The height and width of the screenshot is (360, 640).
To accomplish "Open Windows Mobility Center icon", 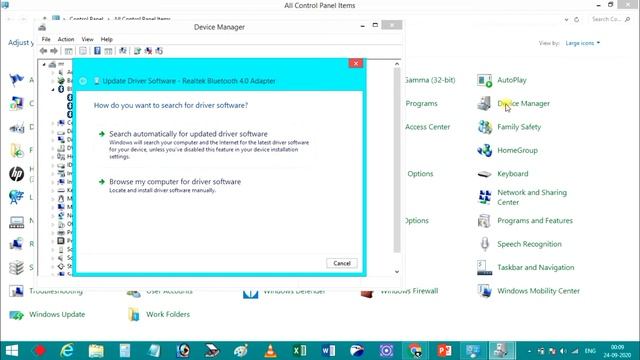I will point(484,291).
